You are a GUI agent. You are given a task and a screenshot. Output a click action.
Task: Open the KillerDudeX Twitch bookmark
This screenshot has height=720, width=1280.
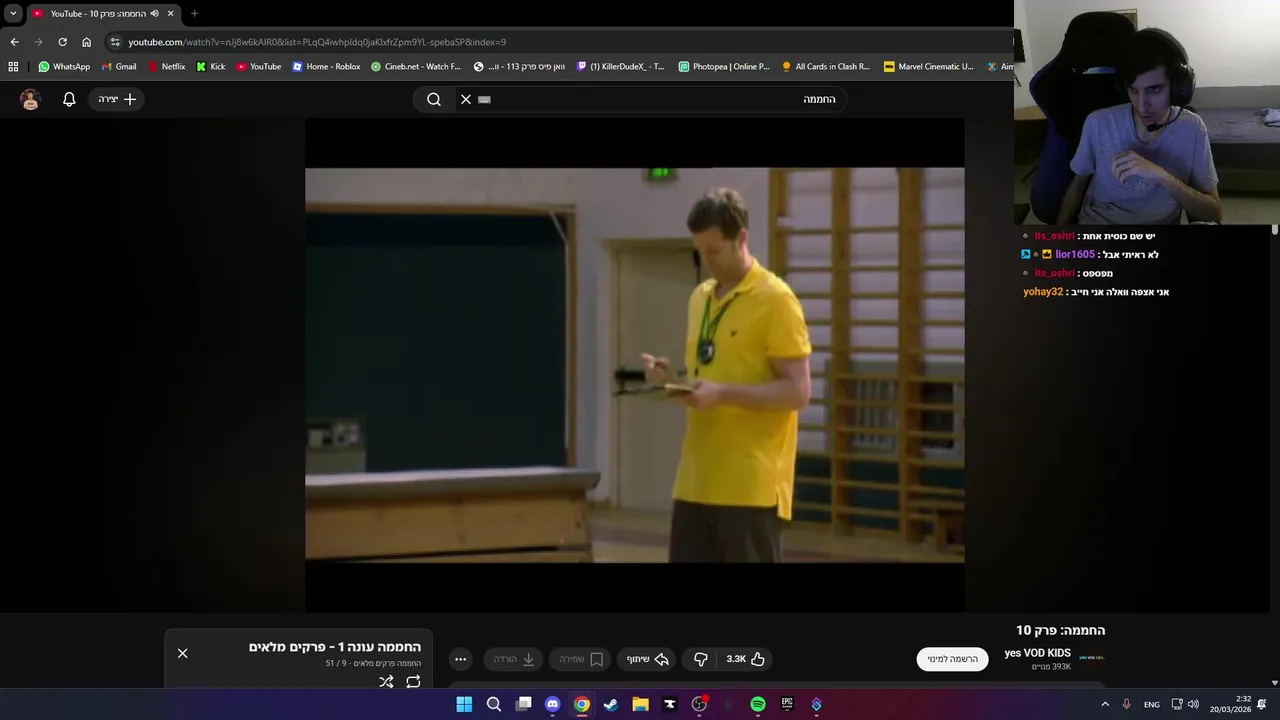[620, 67]
